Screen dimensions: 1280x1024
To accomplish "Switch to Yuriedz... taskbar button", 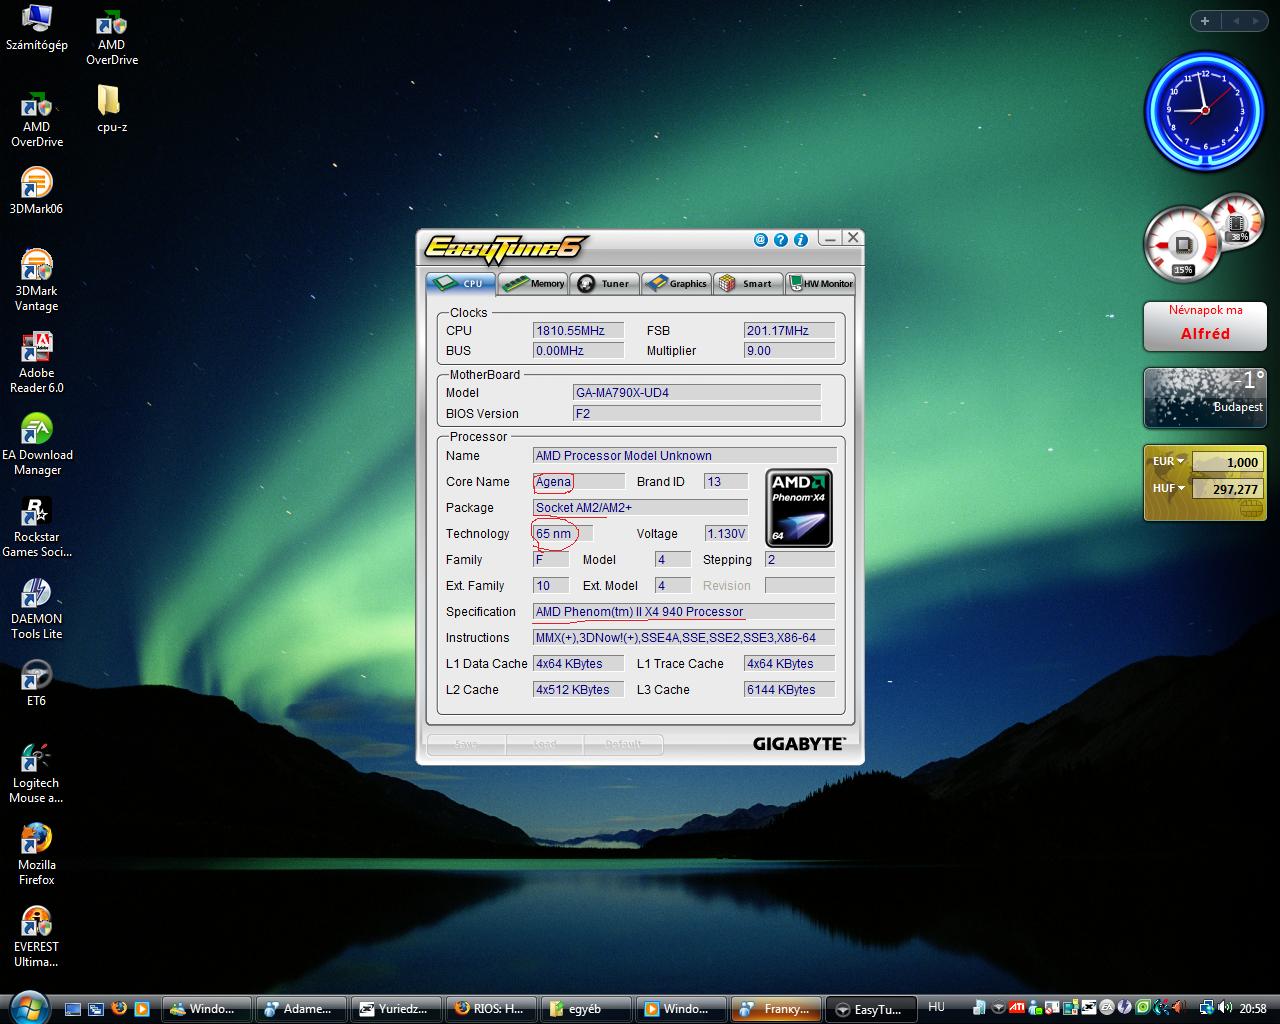I will [395, 1008].
